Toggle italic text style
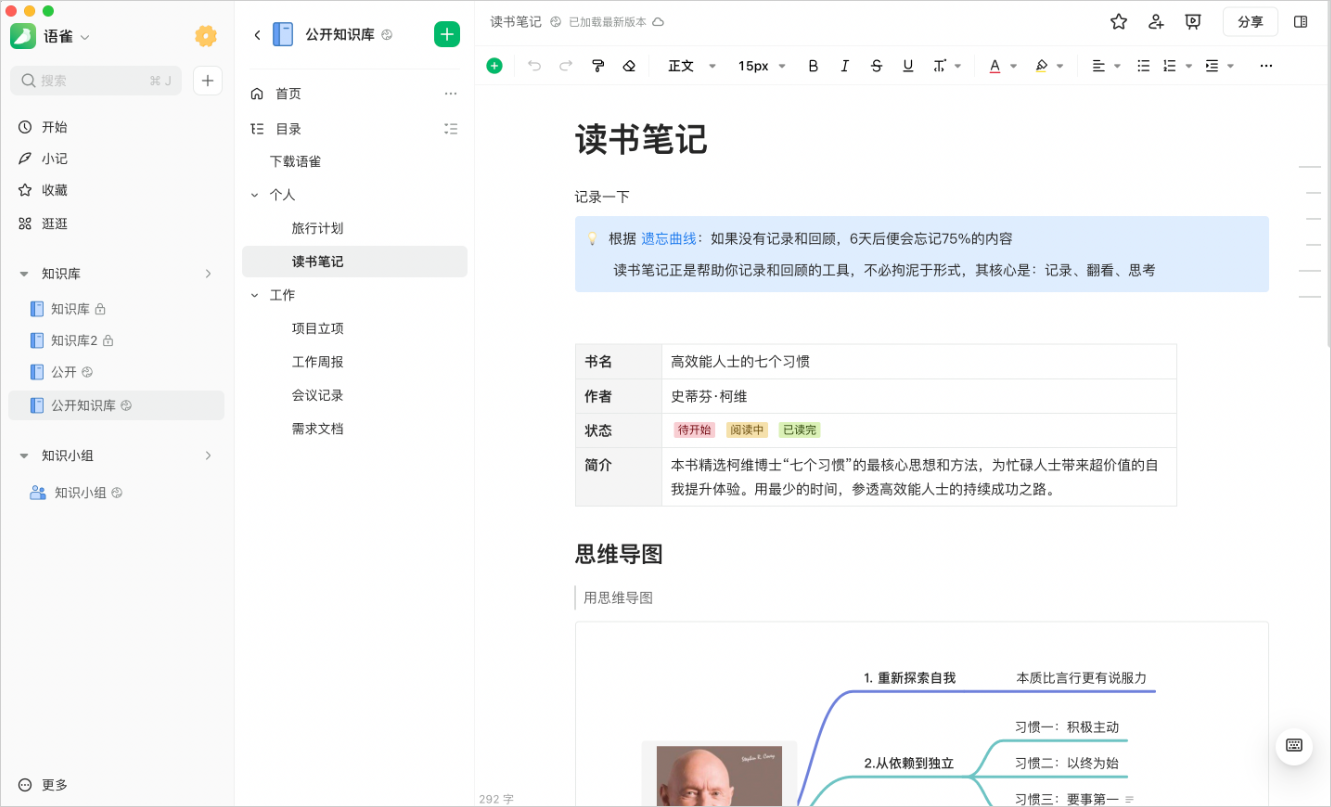The image size is (1331, 807). pyautogui.click(x=844, y=66)
